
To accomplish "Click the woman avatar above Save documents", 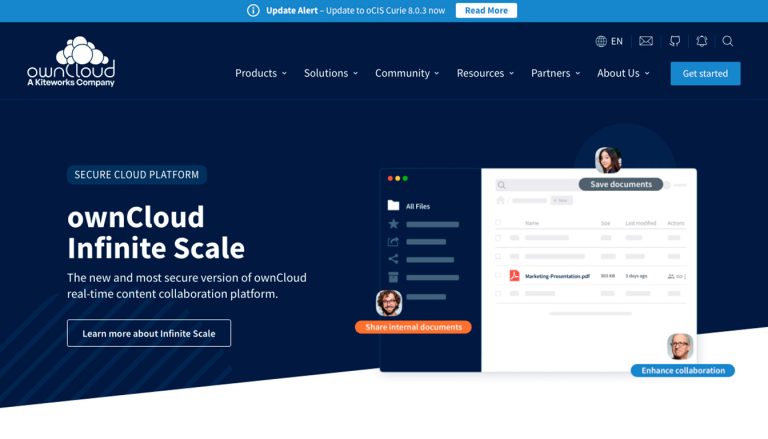I will tap(608, 160).
